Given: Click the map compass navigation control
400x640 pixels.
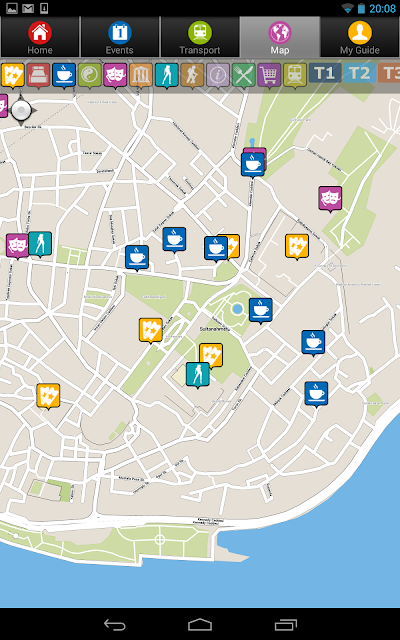Looking at the screenshot, I should (21, 110).
